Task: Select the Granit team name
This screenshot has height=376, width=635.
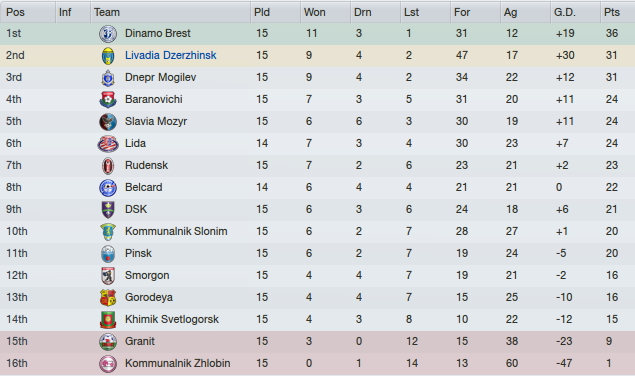Action: coord(140,341)
